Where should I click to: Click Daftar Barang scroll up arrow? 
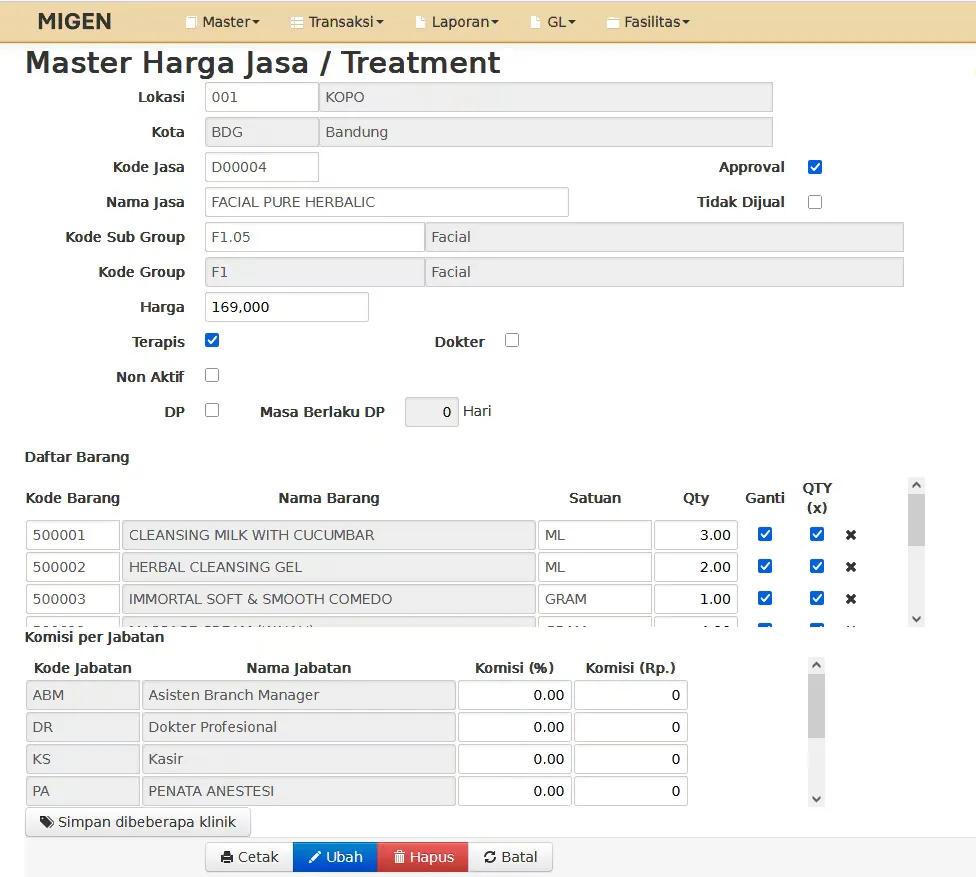pyautogui.click(x=916, y=485)
